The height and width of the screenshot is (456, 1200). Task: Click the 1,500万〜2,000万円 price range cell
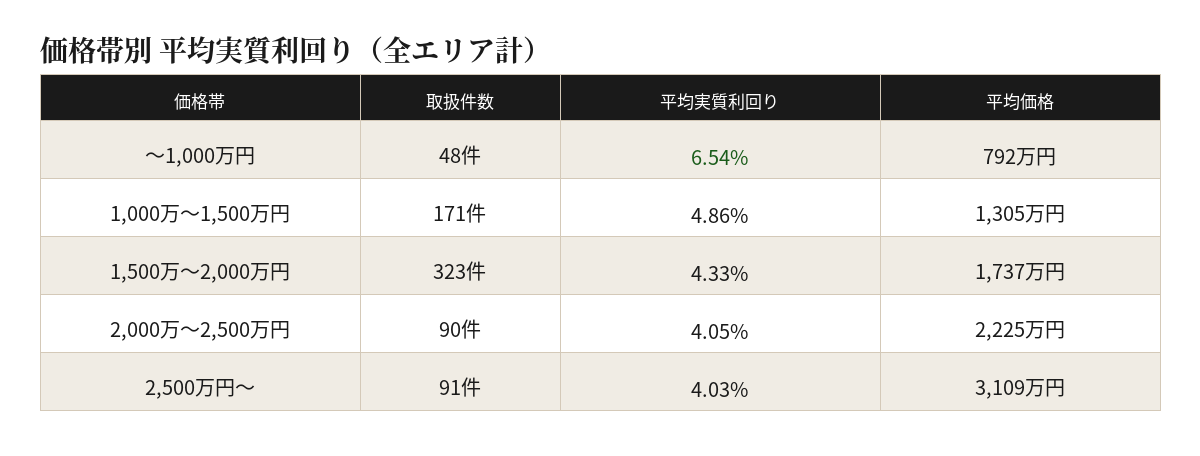(200, 272)
